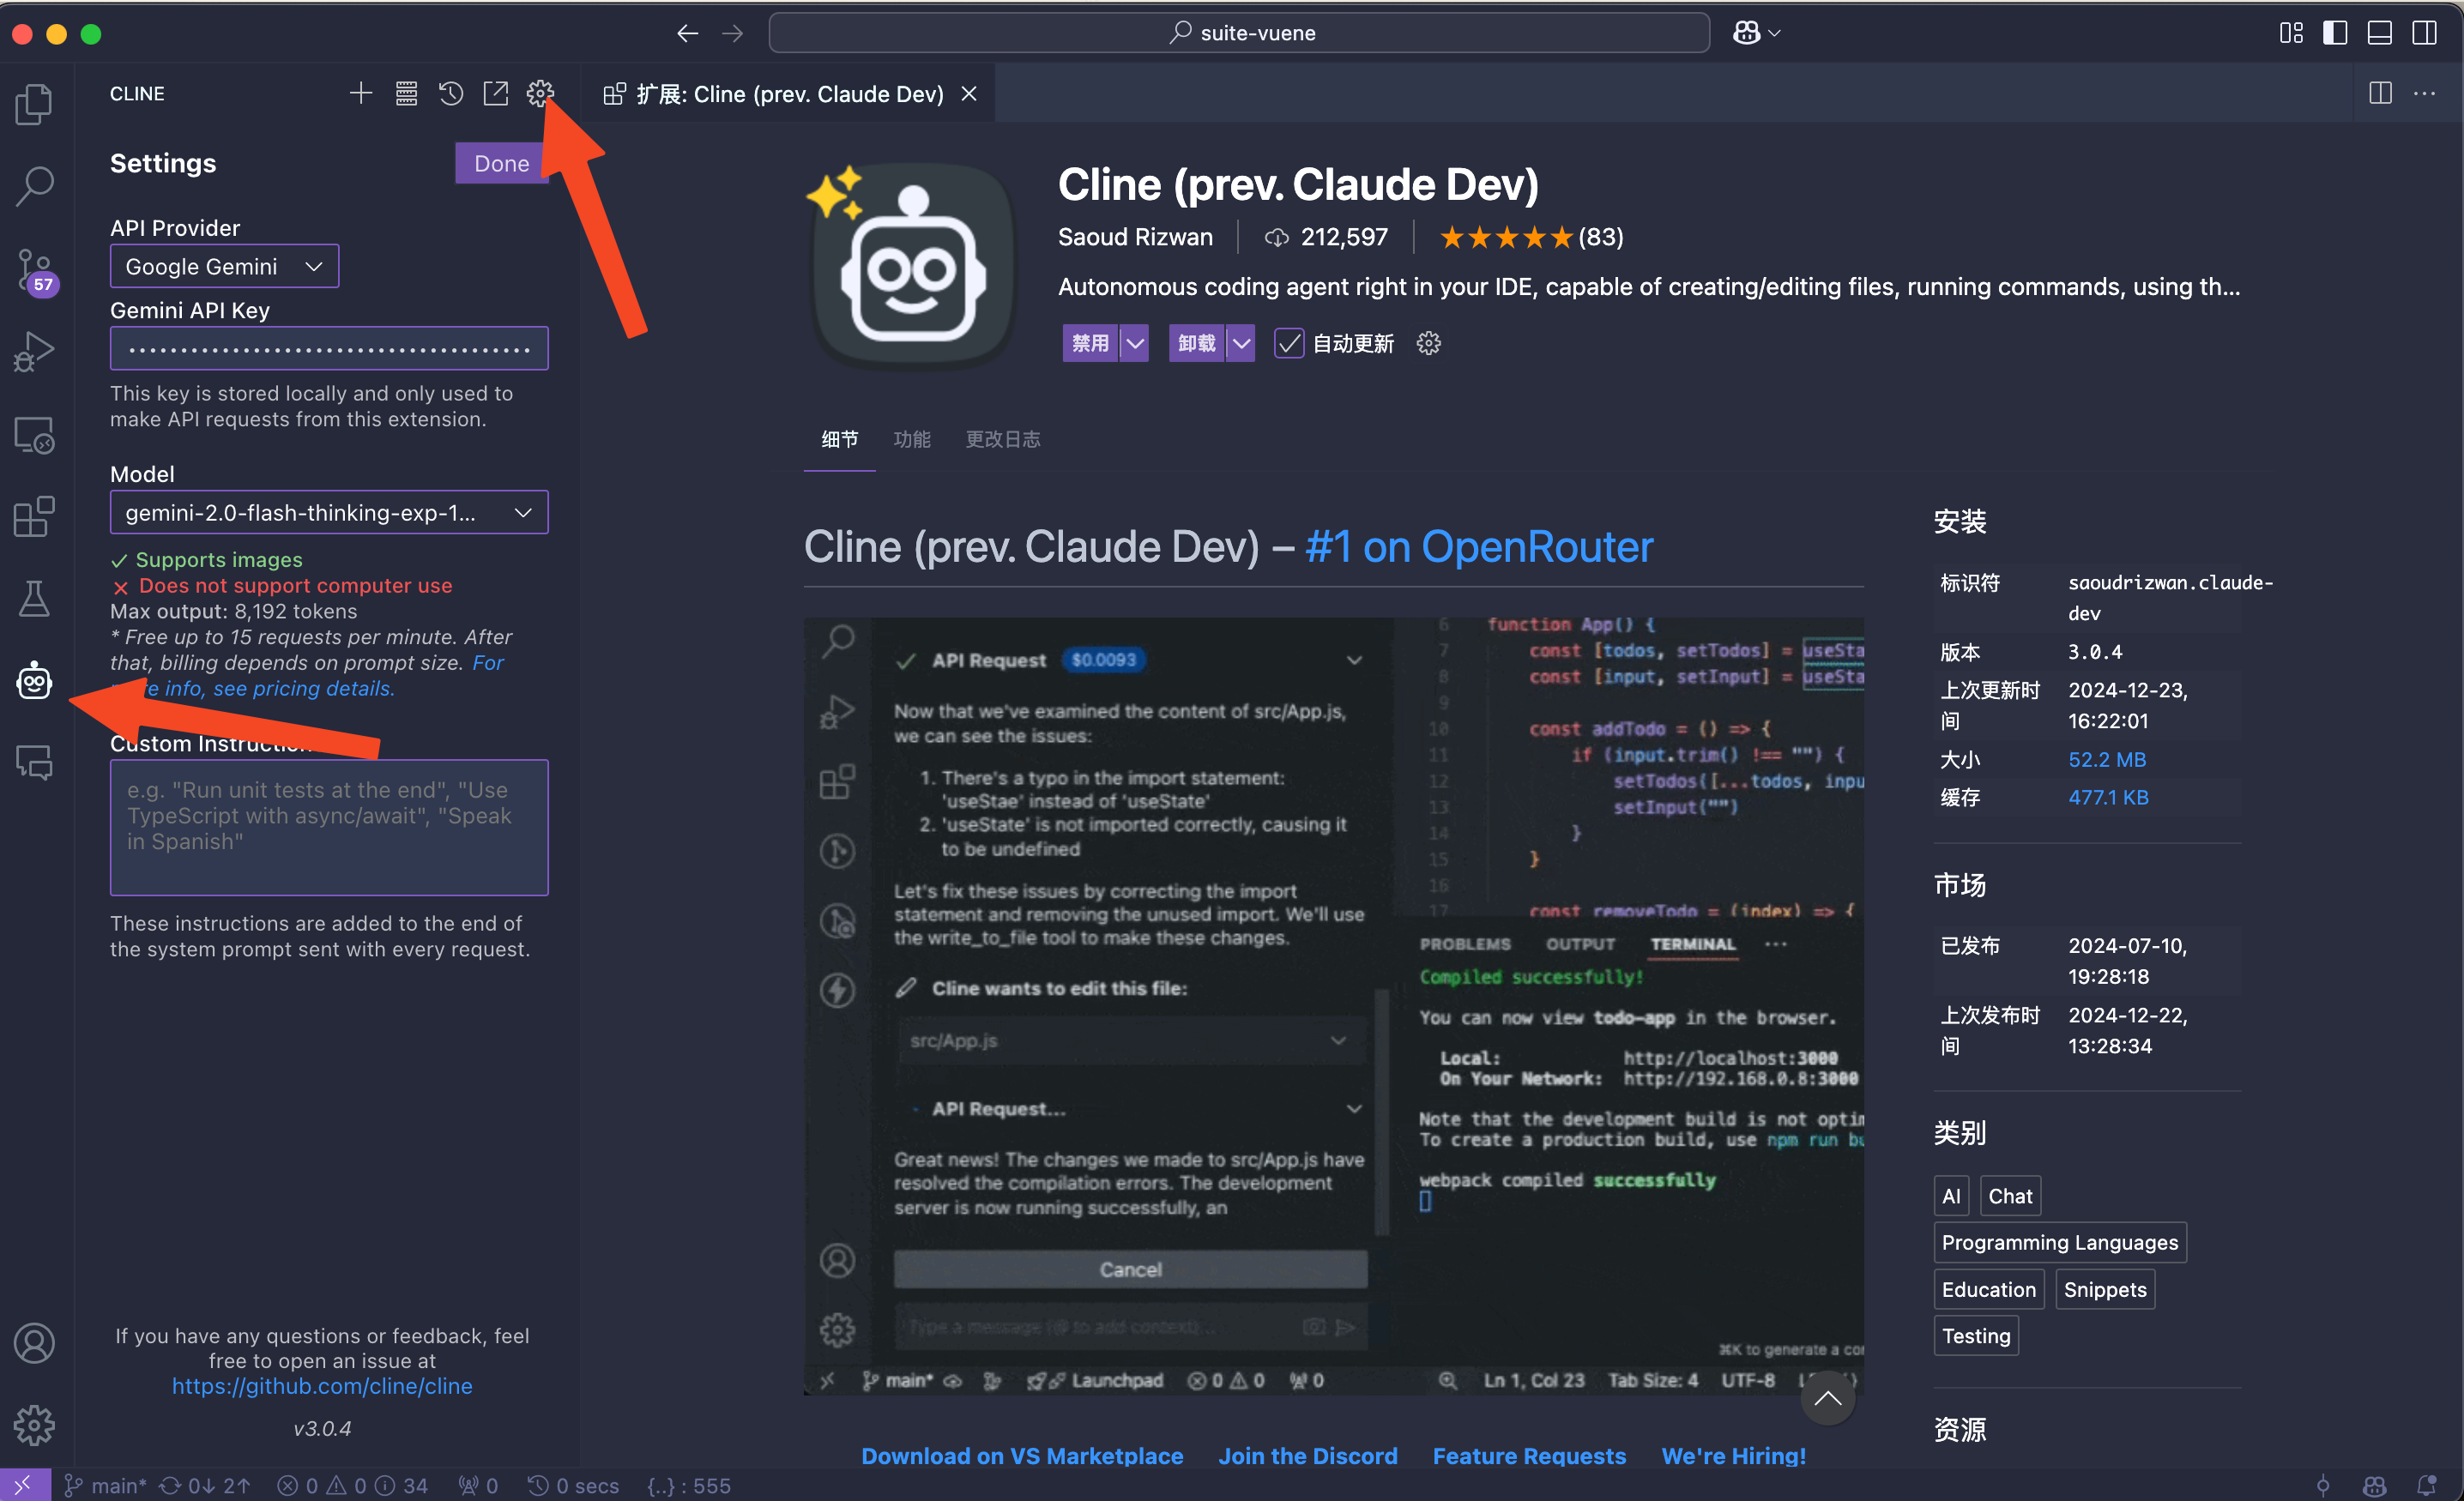This screenshot has width=2464, height=1501.
Task: Toggle the secondary side bar
Action: click(x=2425, y=33)
